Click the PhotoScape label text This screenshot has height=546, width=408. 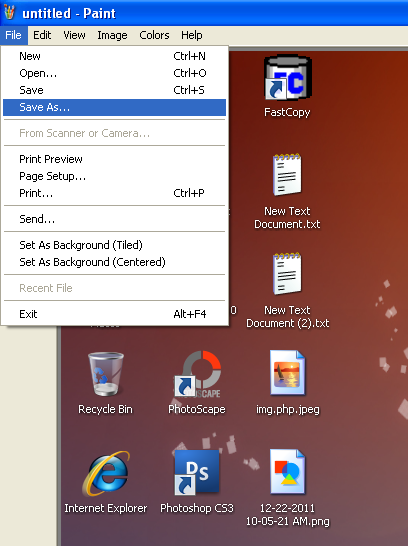(x=197, y=410)
